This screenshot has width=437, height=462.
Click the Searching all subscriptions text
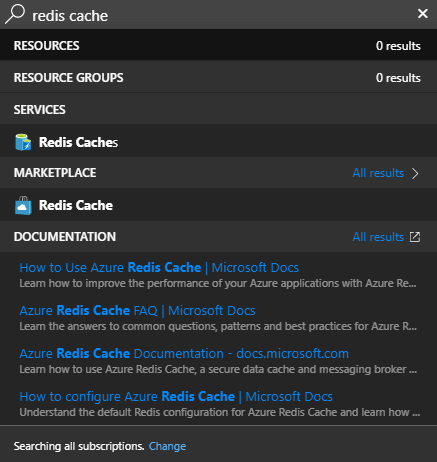79,446
